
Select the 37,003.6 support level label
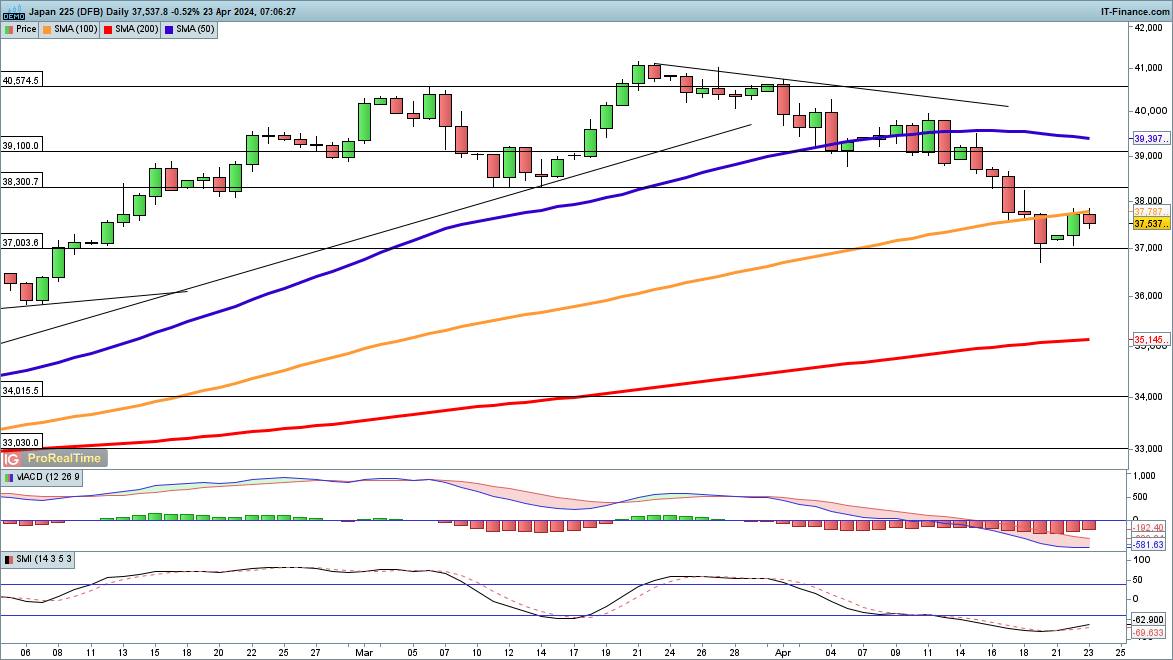pos(21,242)
